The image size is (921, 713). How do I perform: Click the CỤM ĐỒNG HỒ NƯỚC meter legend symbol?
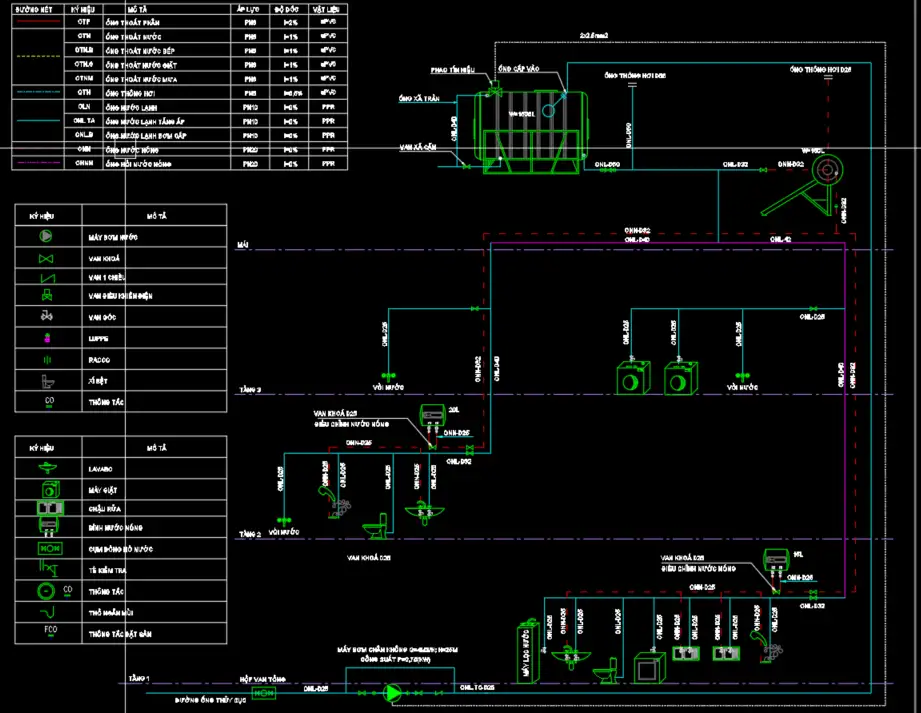(x=50, y=549)
